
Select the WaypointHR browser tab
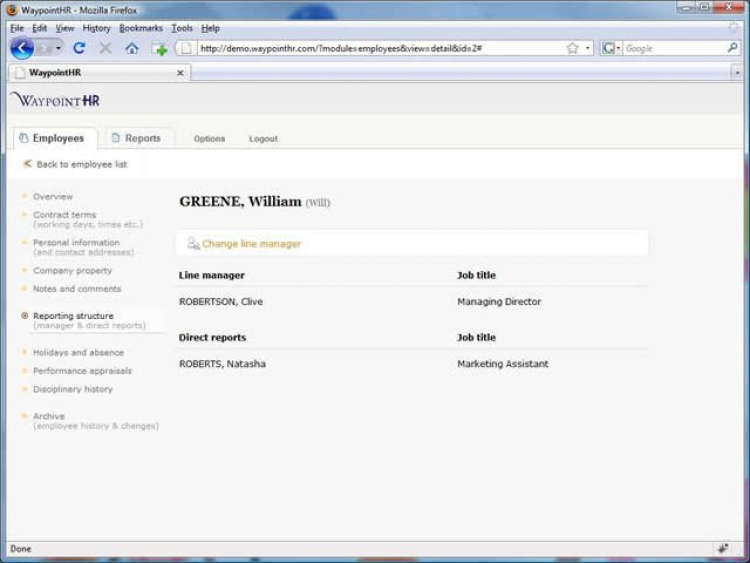pyautogui.click(x=99, y=73)
